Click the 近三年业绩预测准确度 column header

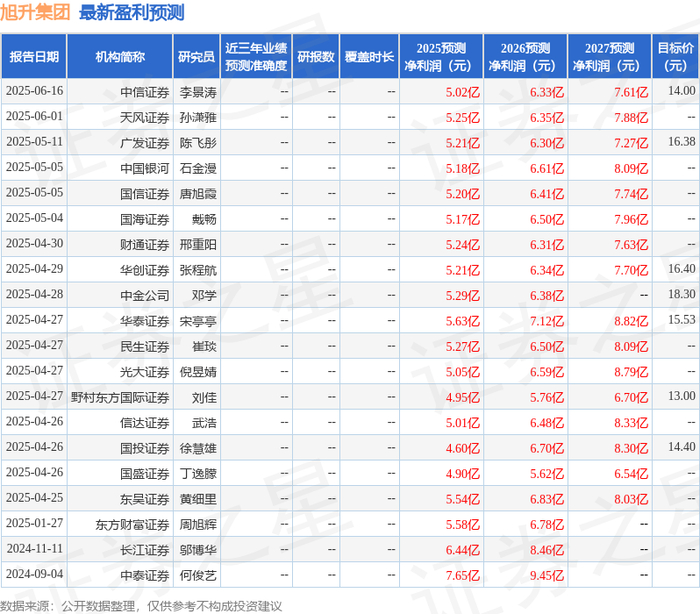click(256, 57)
